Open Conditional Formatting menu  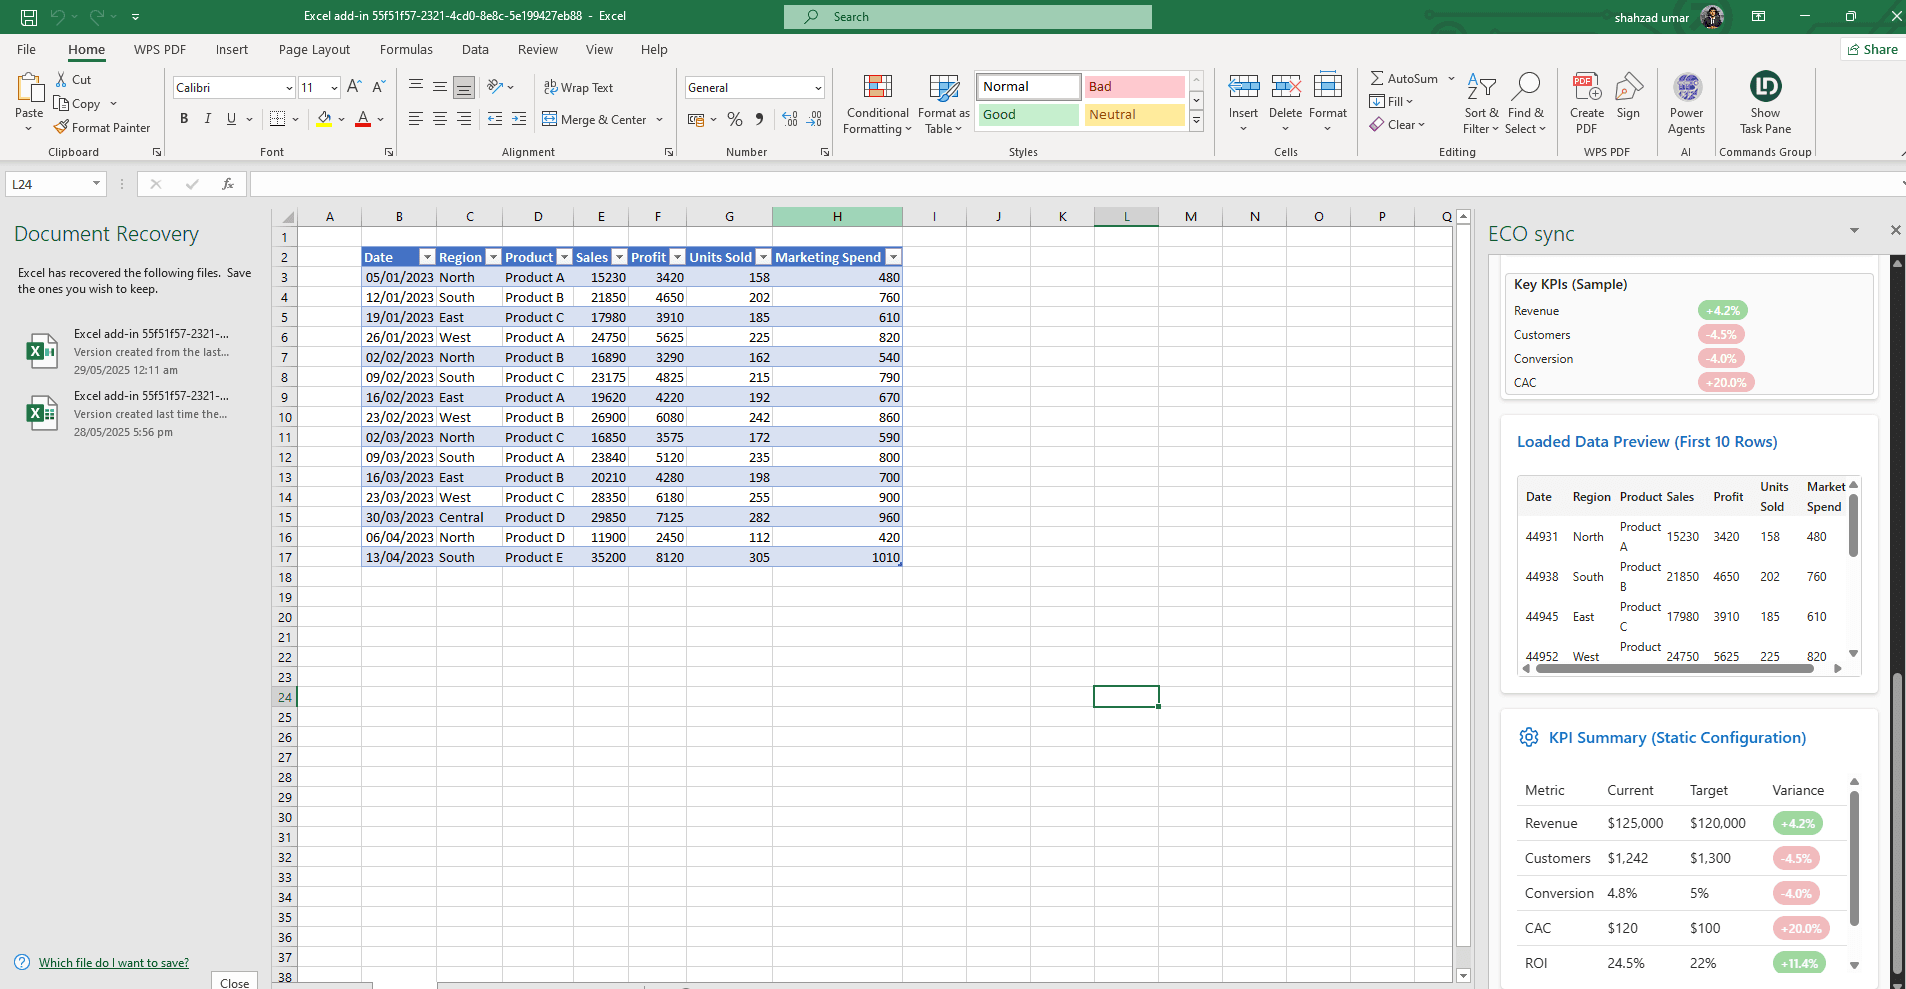877,104
